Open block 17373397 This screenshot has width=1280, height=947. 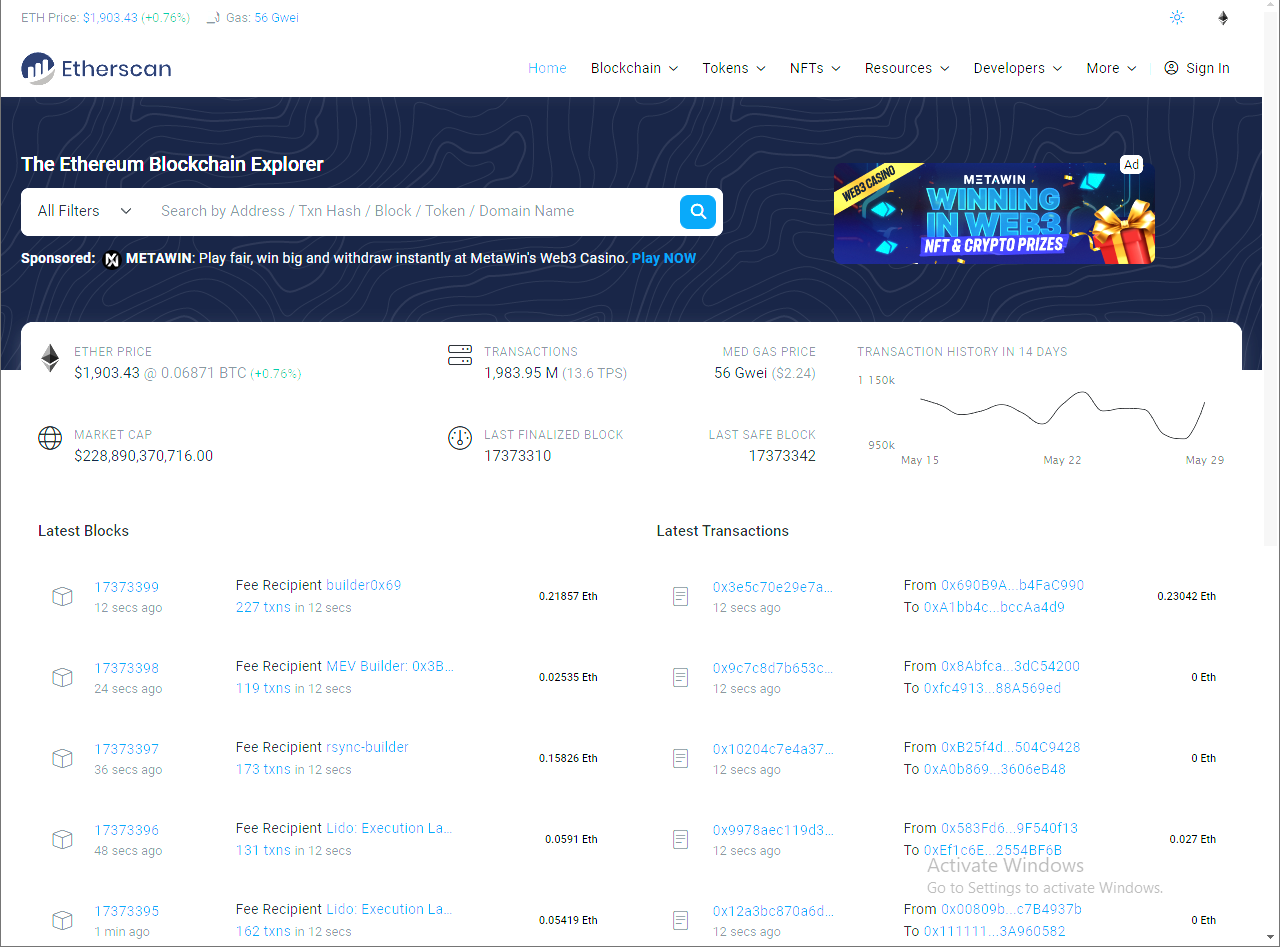point(126,749)
